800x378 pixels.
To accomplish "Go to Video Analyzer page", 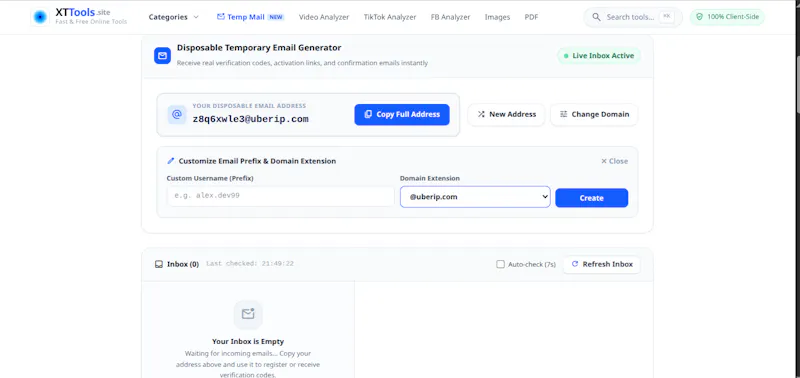I will click(324, 17).
